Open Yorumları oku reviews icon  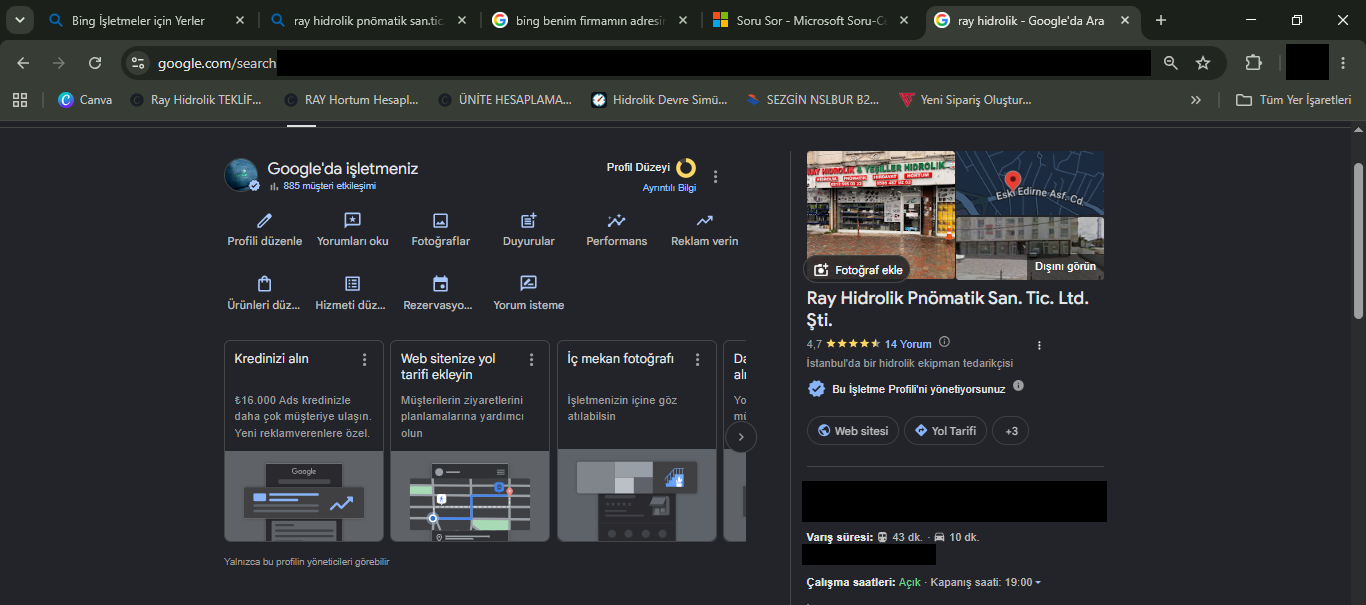tap(352, 221)
